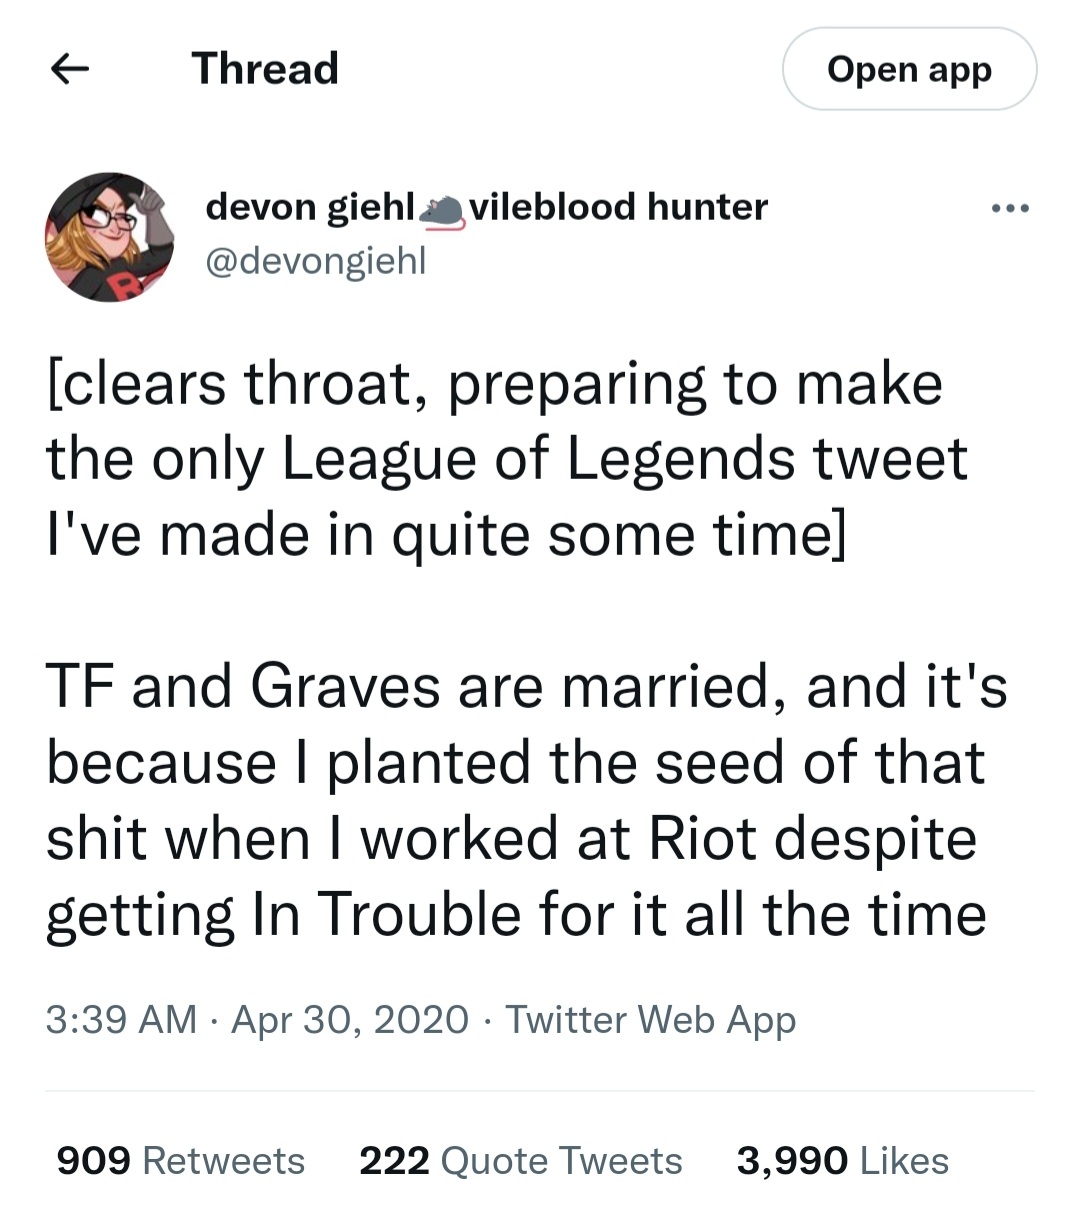Open the @devongiehl handle link
Image resolution: width=1080 pixels, height=1220 pixels.
click(x=315, y=260)
